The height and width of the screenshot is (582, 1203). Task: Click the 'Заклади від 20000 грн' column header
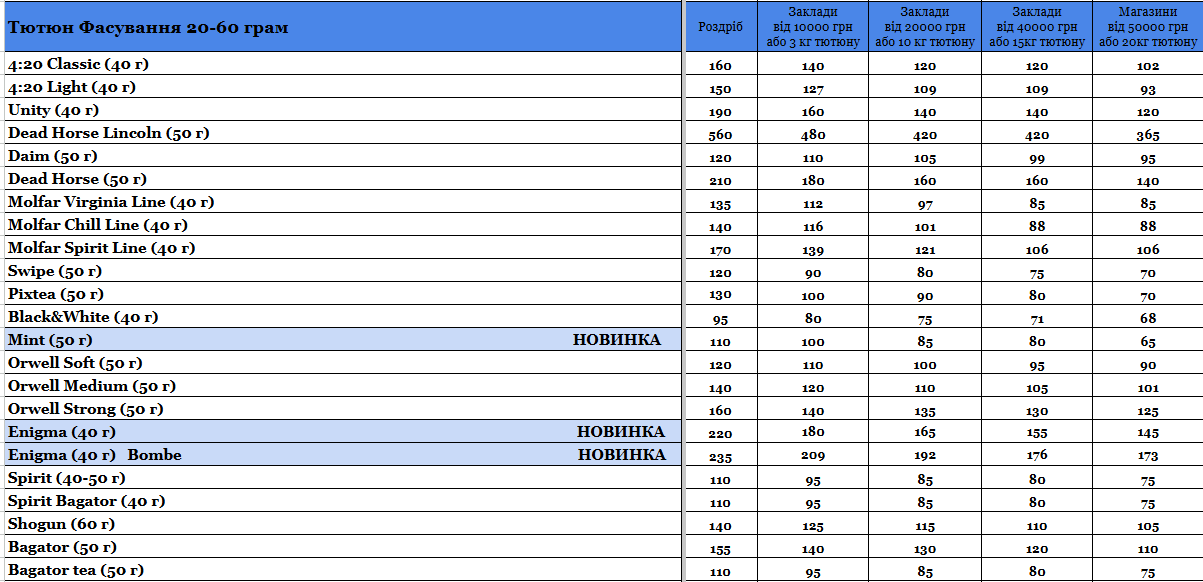tap(925, 26)
